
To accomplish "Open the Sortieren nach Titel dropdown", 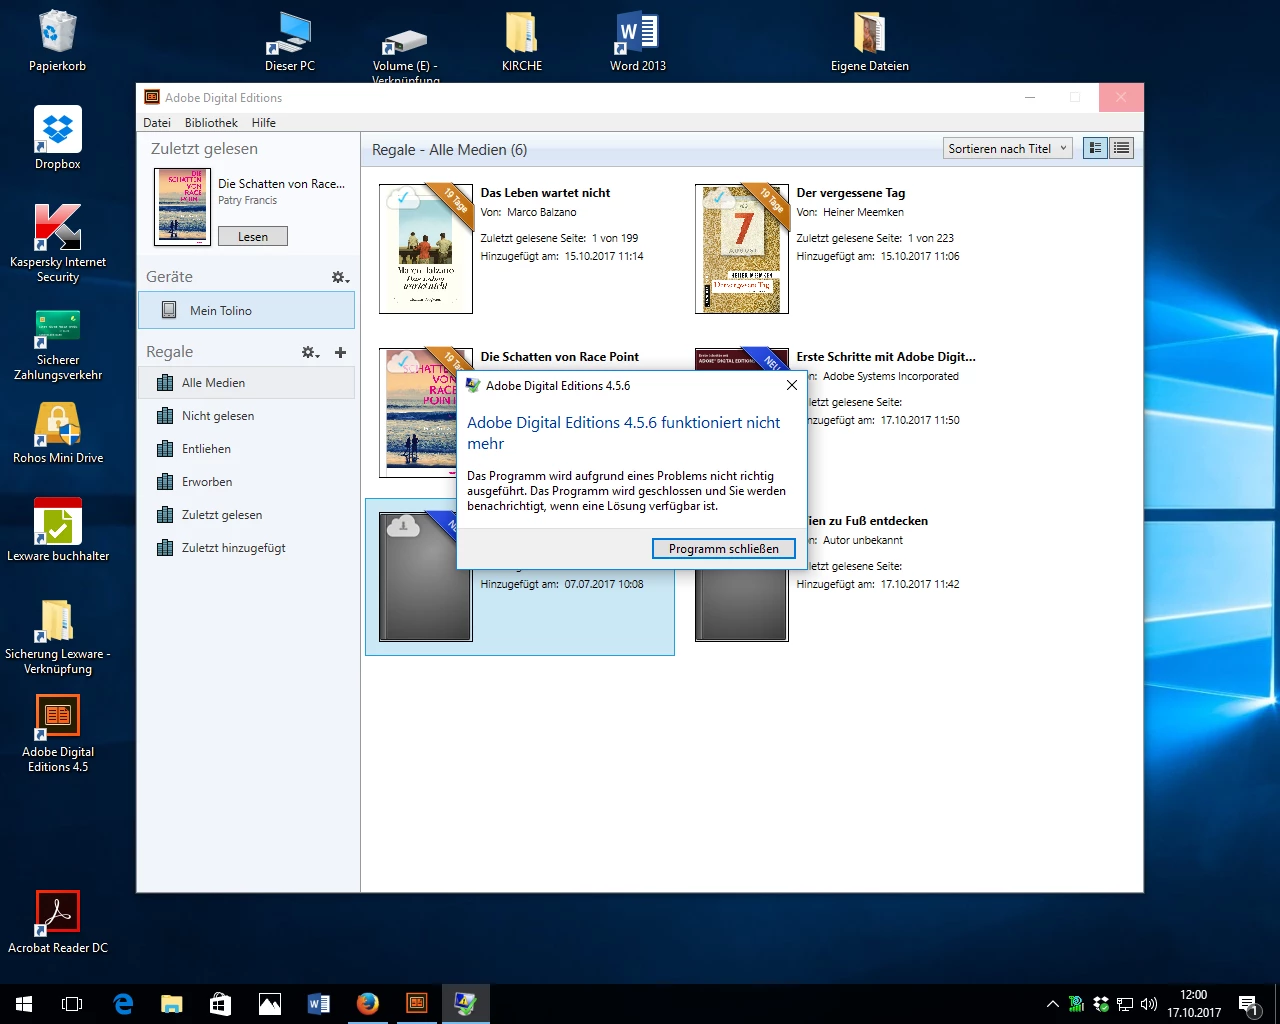I will [1008, 148].
